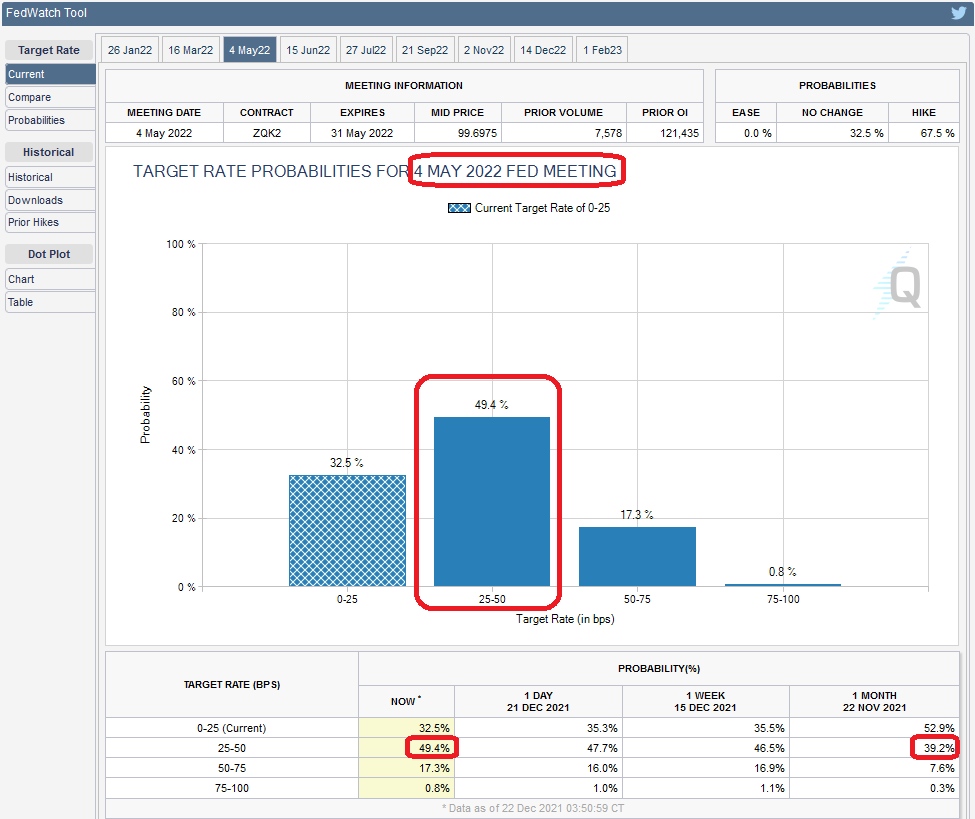Click the hatched 0-25 bar in chart

pos(347,530)
